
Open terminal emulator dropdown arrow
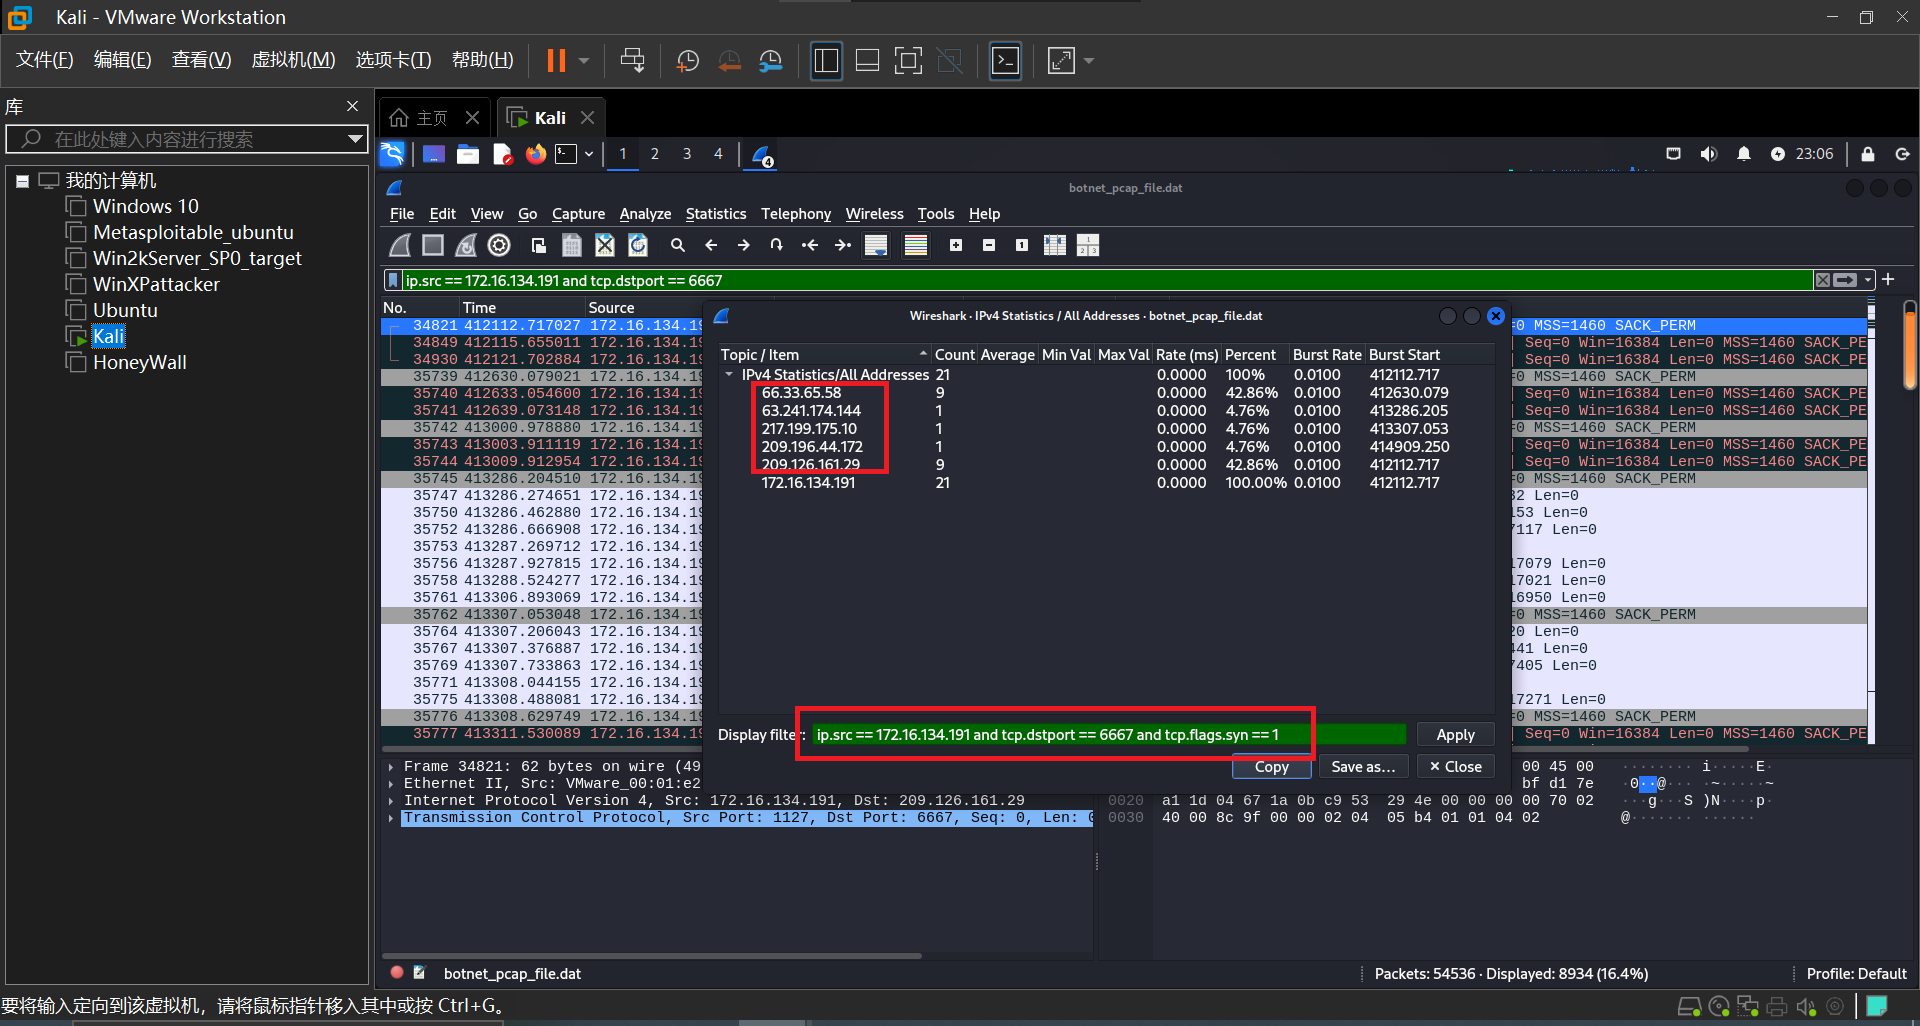tap(589, 154)
